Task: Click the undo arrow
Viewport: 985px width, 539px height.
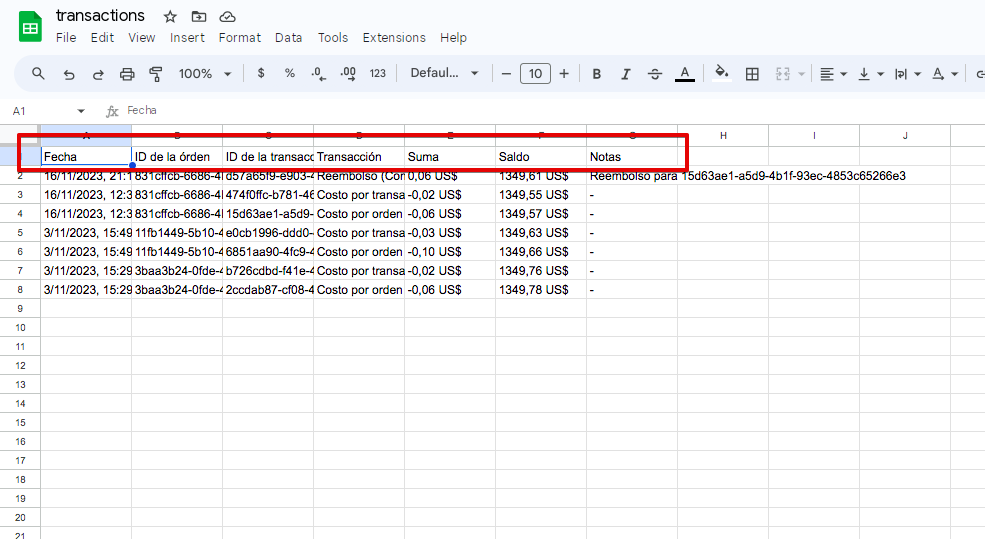Action: pyautogui.click(x=68, y=74)
